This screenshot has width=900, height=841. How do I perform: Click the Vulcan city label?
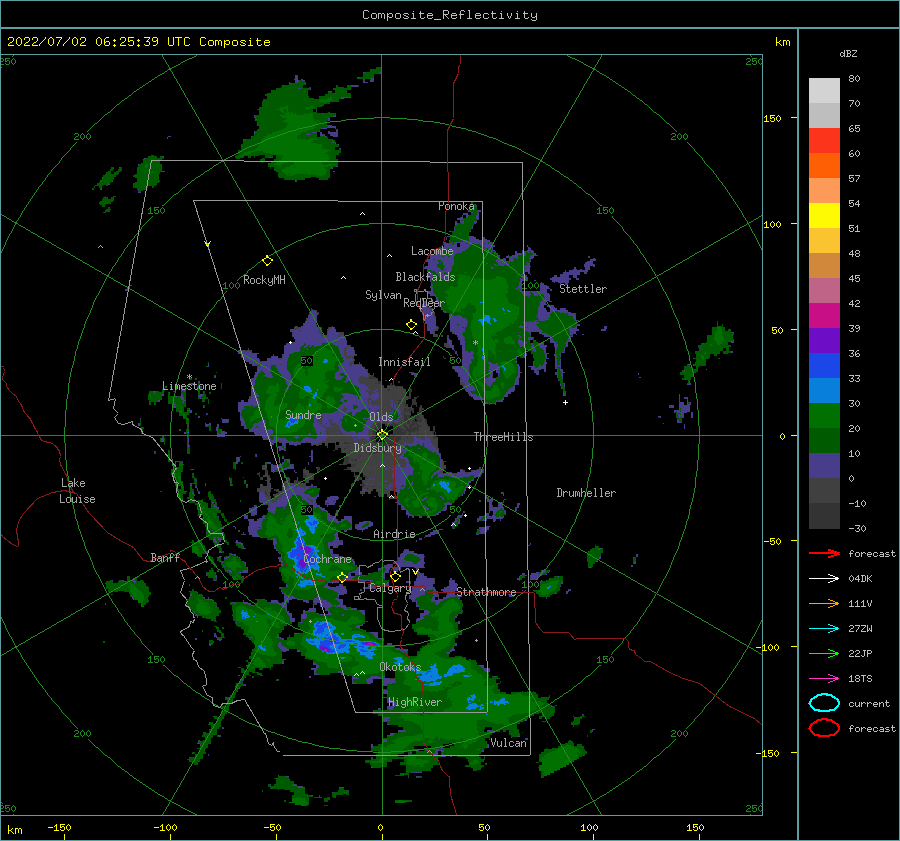click(509, 743)
